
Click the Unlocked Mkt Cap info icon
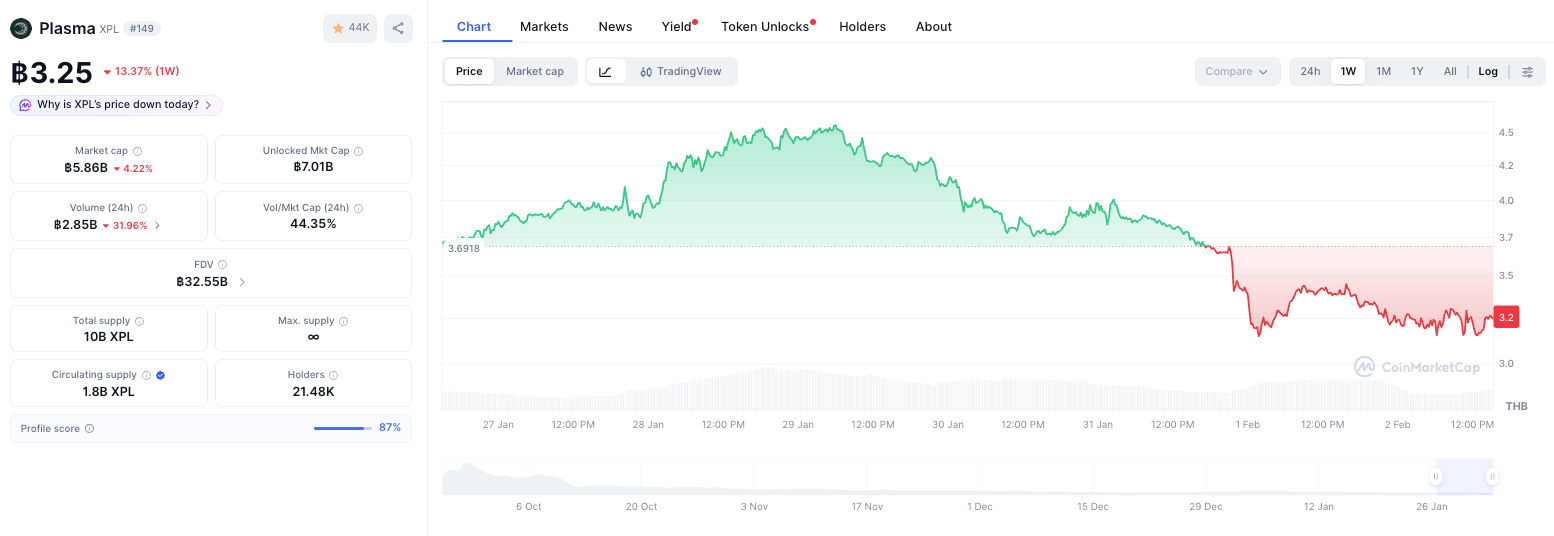(358, 151)
